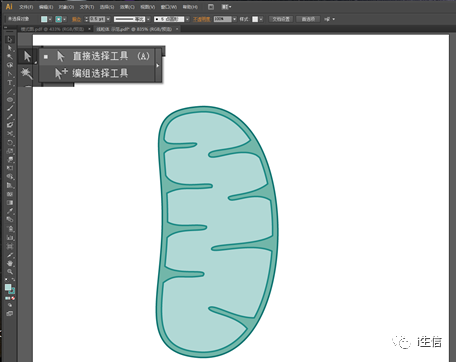
Task: Open the stroke color dropdown in control bar
Action: (65, 19)
